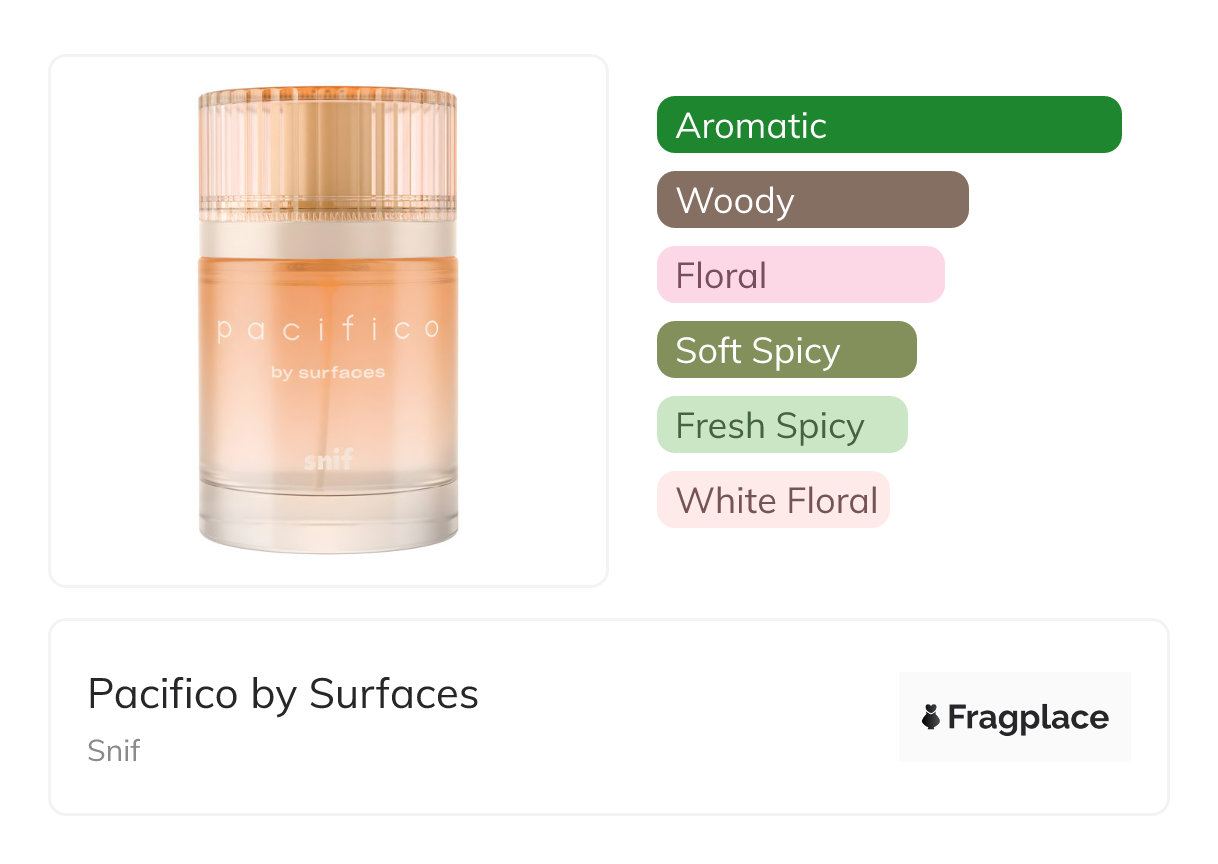Open the Snif brand link under the title
1218x864 pixels.
[113, 750]
